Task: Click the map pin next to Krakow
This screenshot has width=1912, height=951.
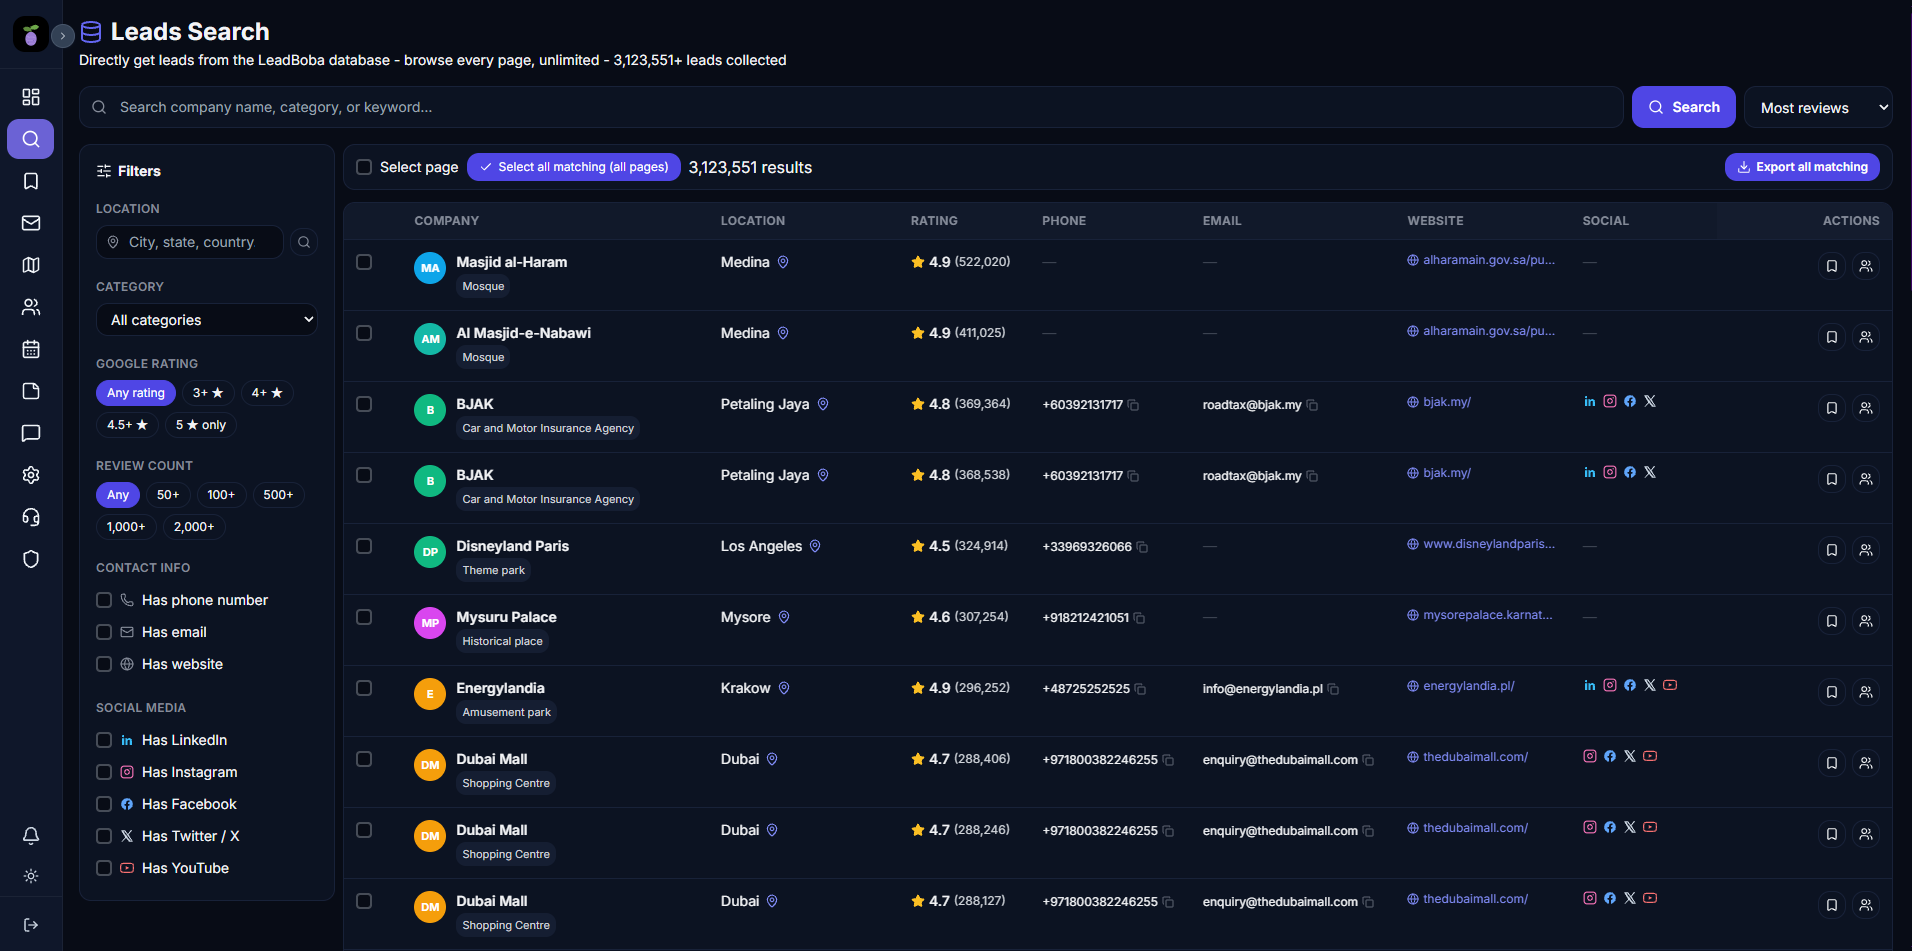Action: tap(784, 688)
